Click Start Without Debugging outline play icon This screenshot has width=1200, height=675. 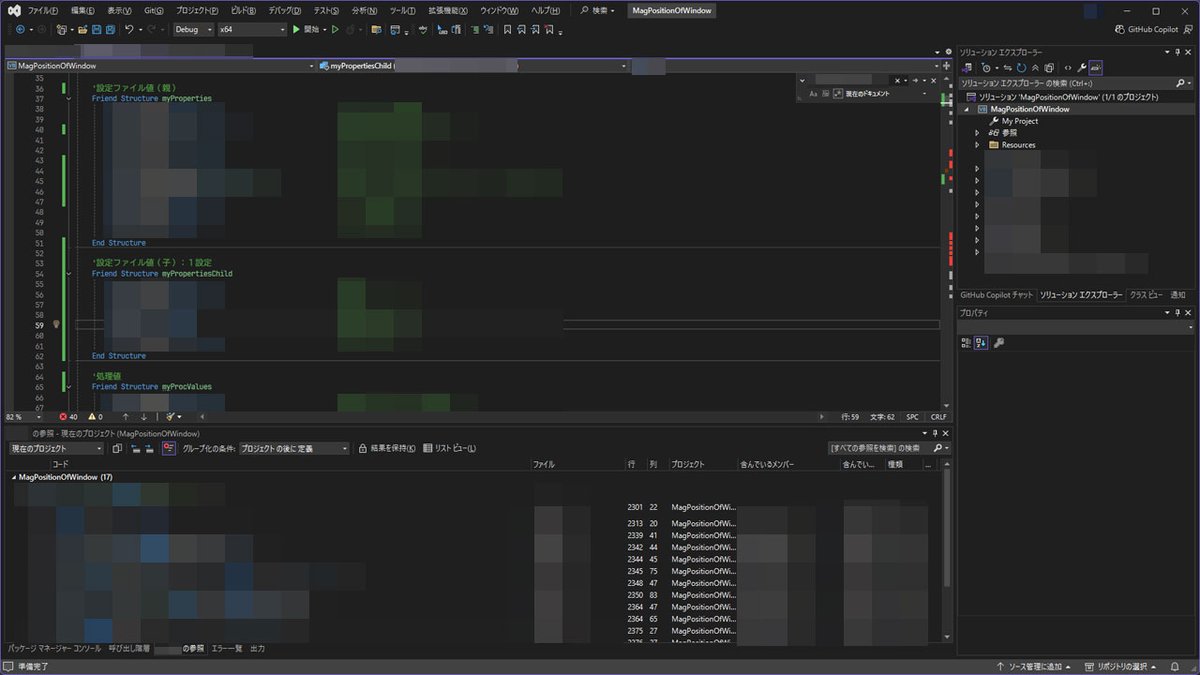pos(335,30)
